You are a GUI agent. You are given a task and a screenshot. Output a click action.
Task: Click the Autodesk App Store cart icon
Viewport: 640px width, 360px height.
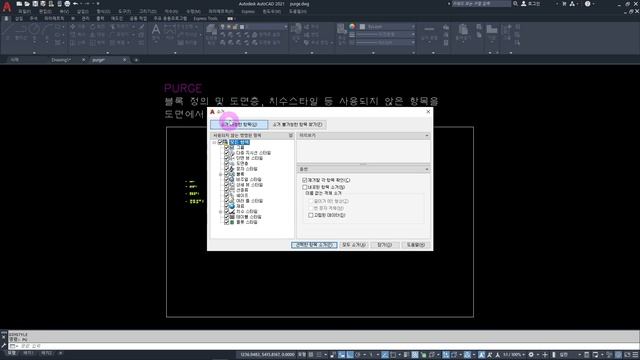pyautogui.click(x=564, y=4)
